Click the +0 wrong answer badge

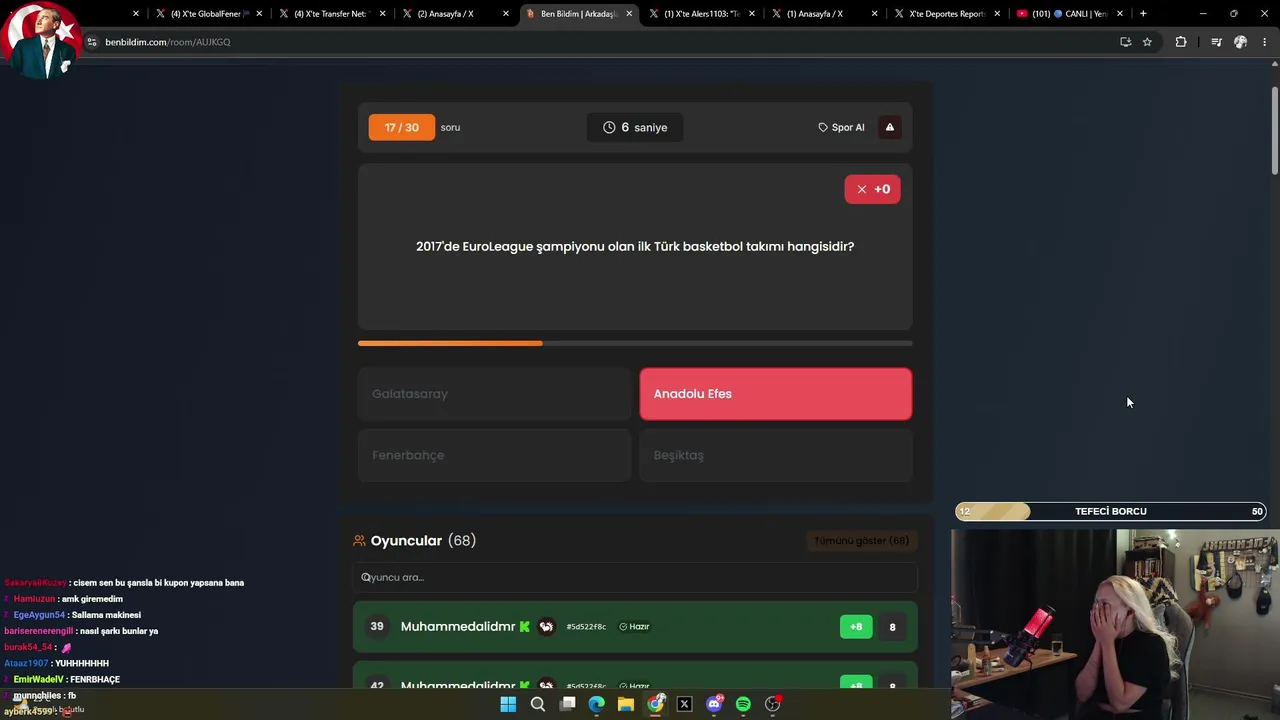[873, 189]
